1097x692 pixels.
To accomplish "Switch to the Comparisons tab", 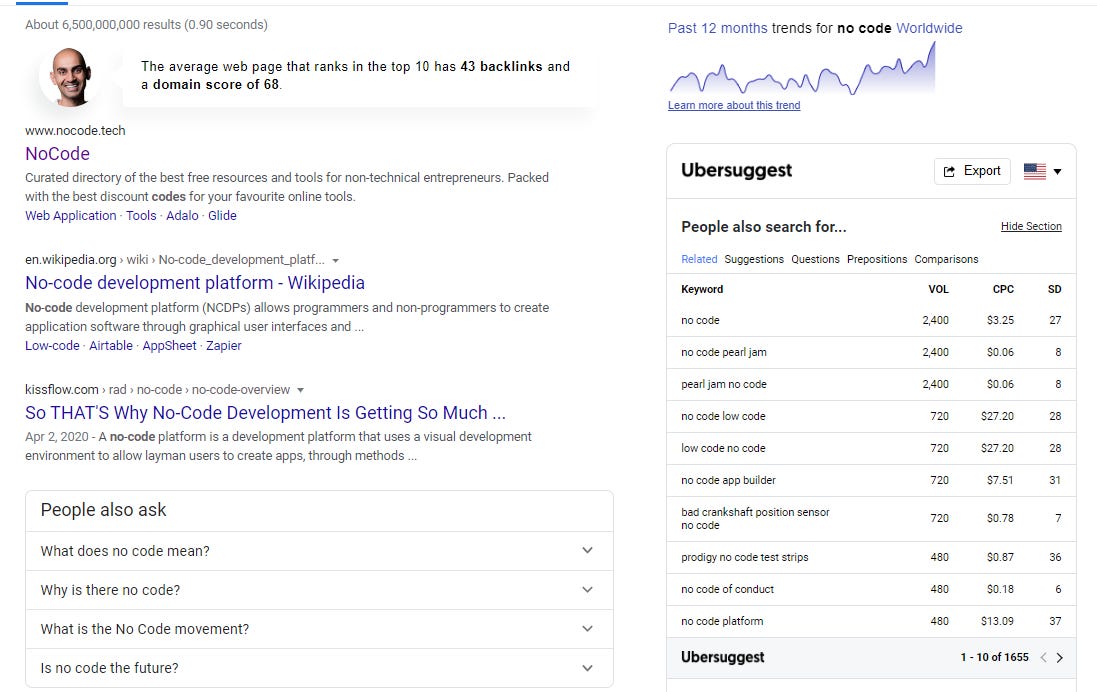I will 946,259.
